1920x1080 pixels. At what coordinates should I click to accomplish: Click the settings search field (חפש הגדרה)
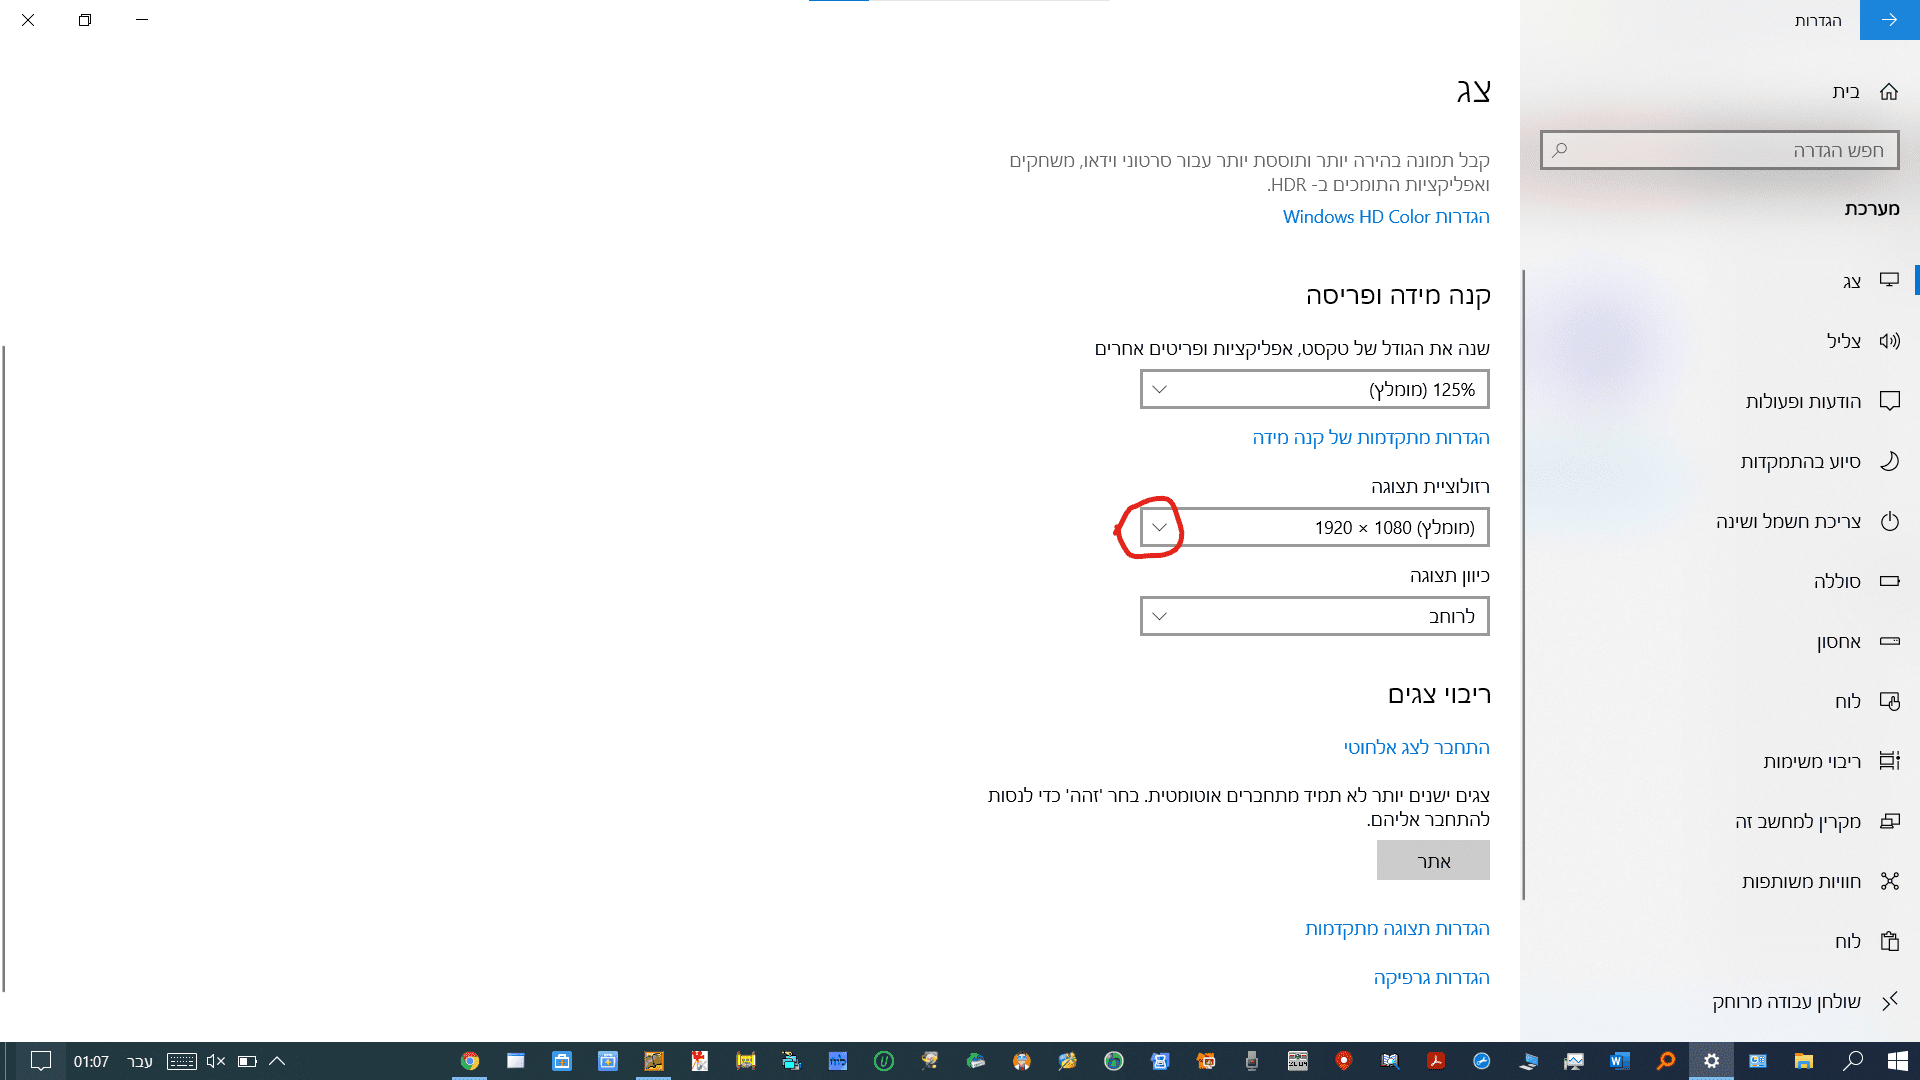[1719, 150]
